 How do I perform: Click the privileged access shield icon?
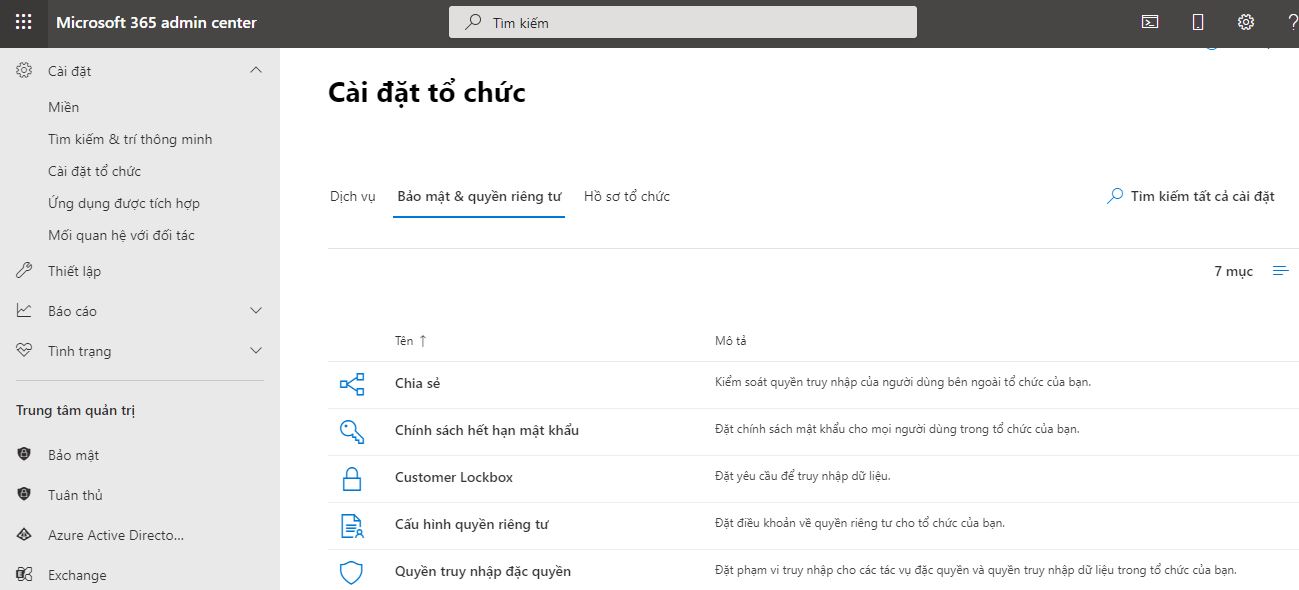[x=352, y=572]
